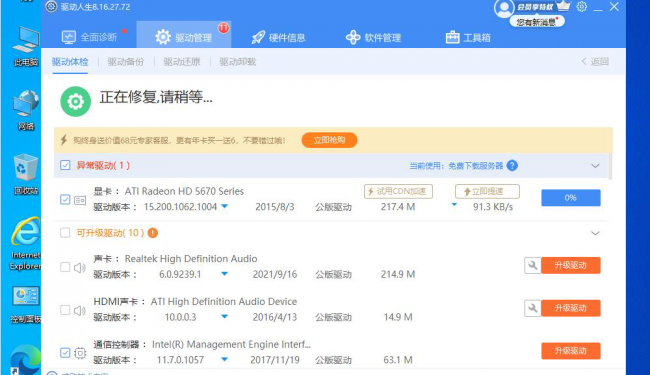Click the red 11 badge on 驱动管理
Screen dimensions: 650x375
coord(223,28)
